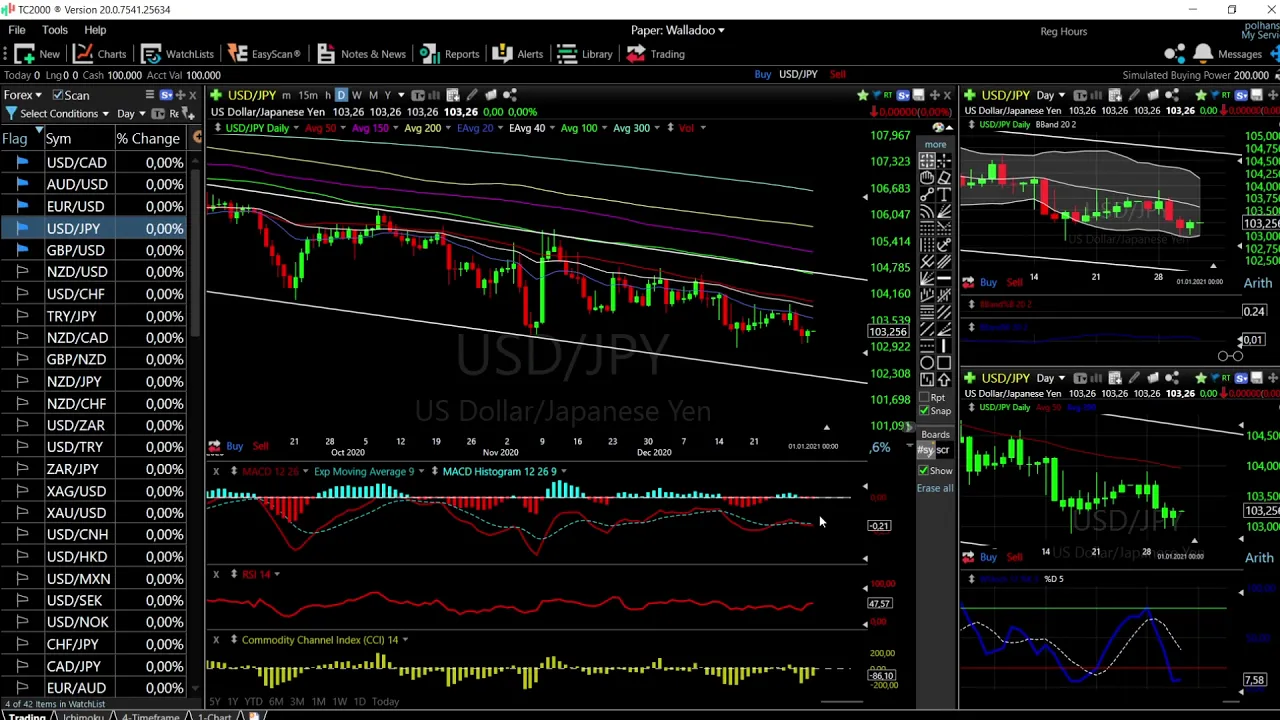Select the circle drawing tool in palette
Screen dimensions: 1280x720
(927, 363)
